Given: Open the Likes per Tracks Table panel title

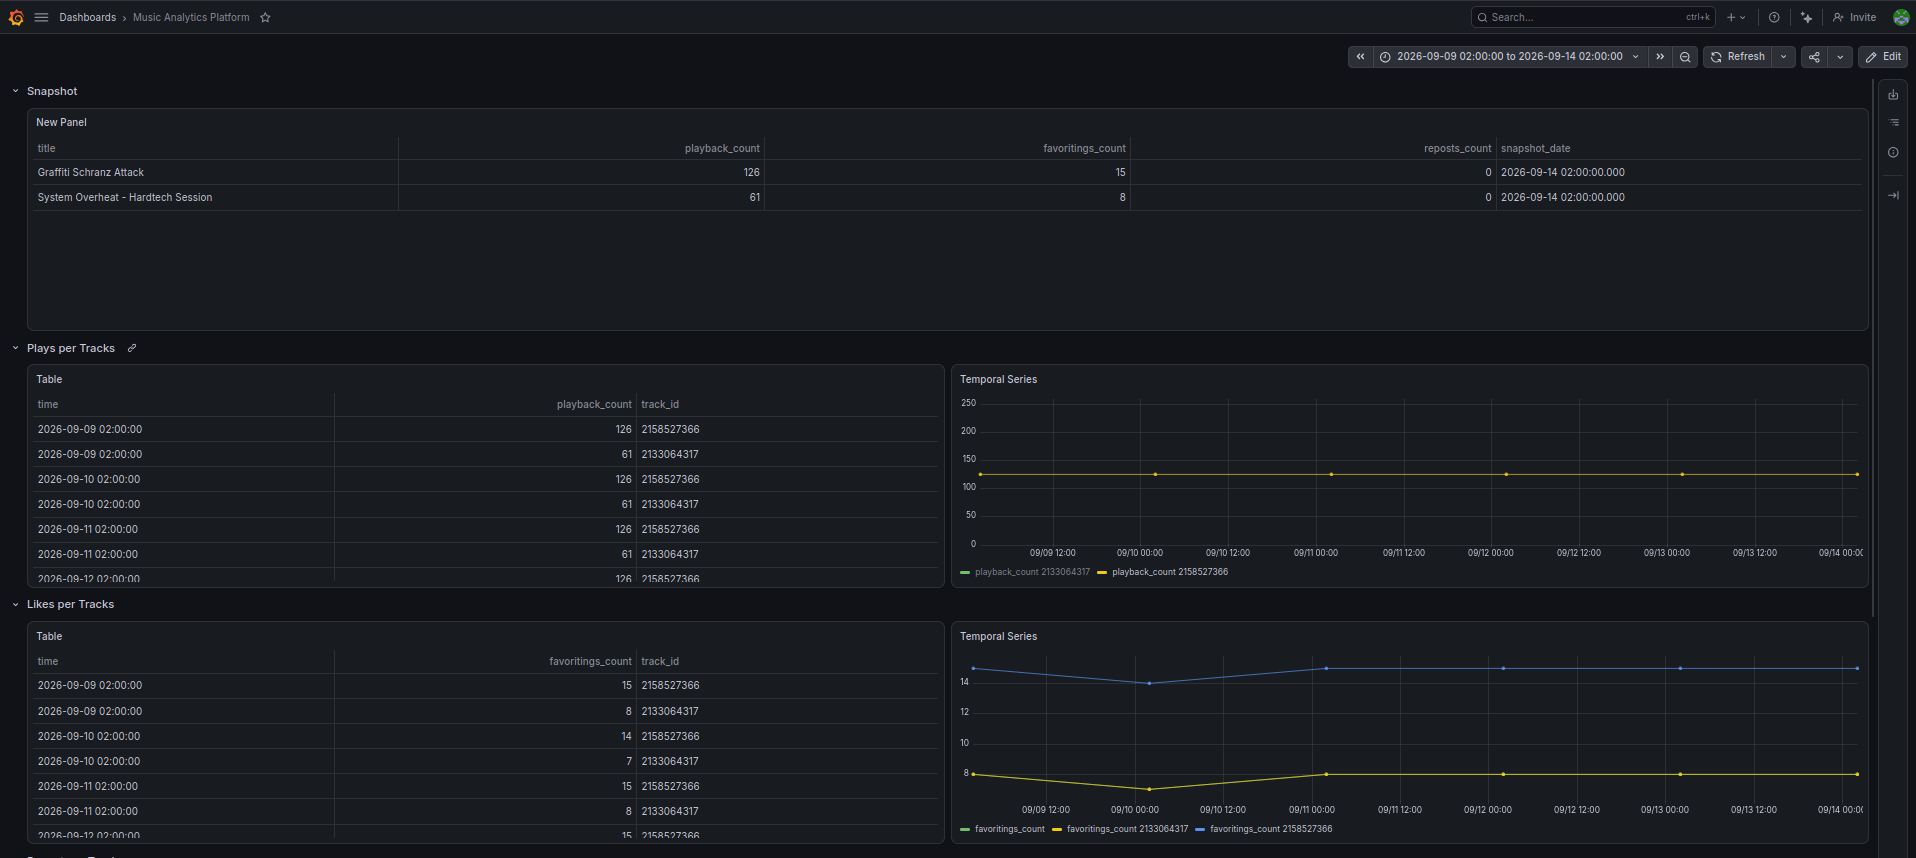Looking at the screenshot, I should 49,636.
